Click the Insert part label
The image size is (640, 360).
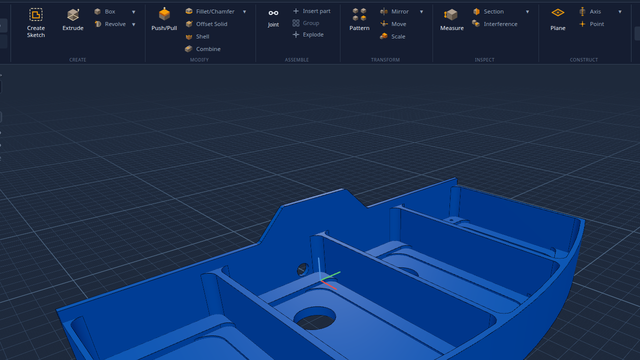(x=317, y=11)
